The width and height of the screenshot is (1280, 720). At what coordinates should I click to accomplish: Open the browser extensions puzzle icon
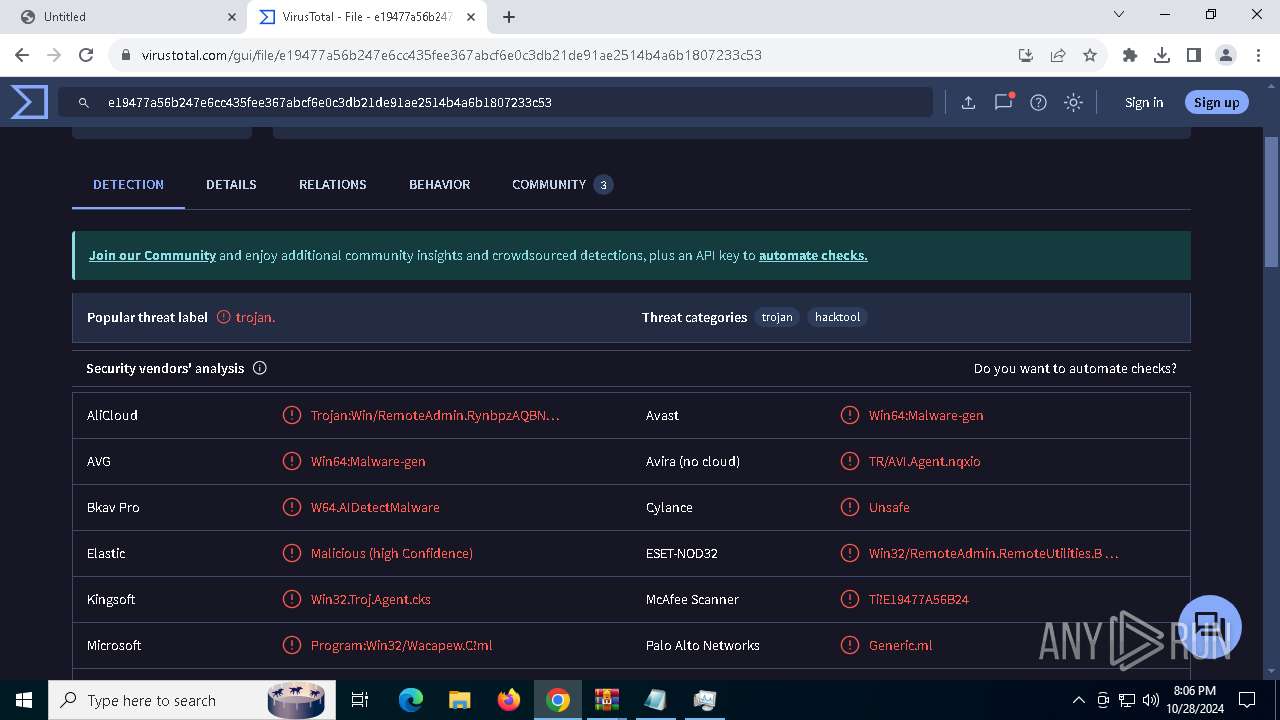click(1130, 55)
